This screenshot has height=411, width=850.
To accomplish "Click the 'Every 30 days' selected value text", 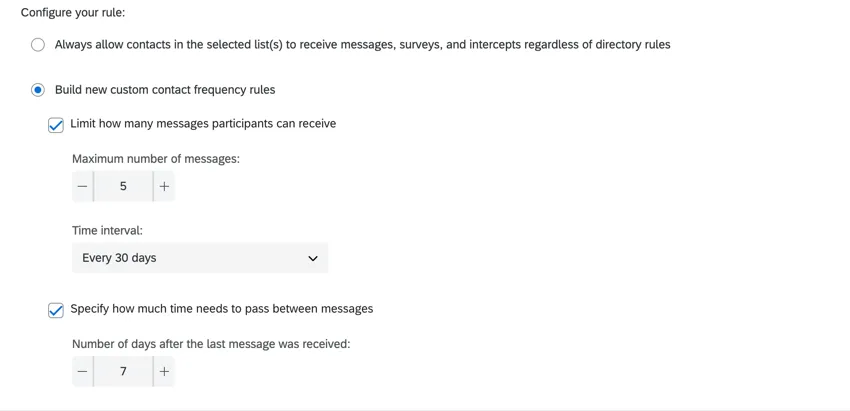I will pyautogui.click(x=119, y=258).
